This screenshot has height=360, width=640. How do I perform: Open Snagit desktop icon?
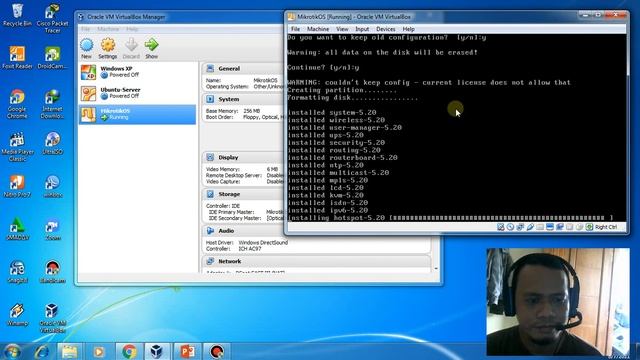(17, 272)
